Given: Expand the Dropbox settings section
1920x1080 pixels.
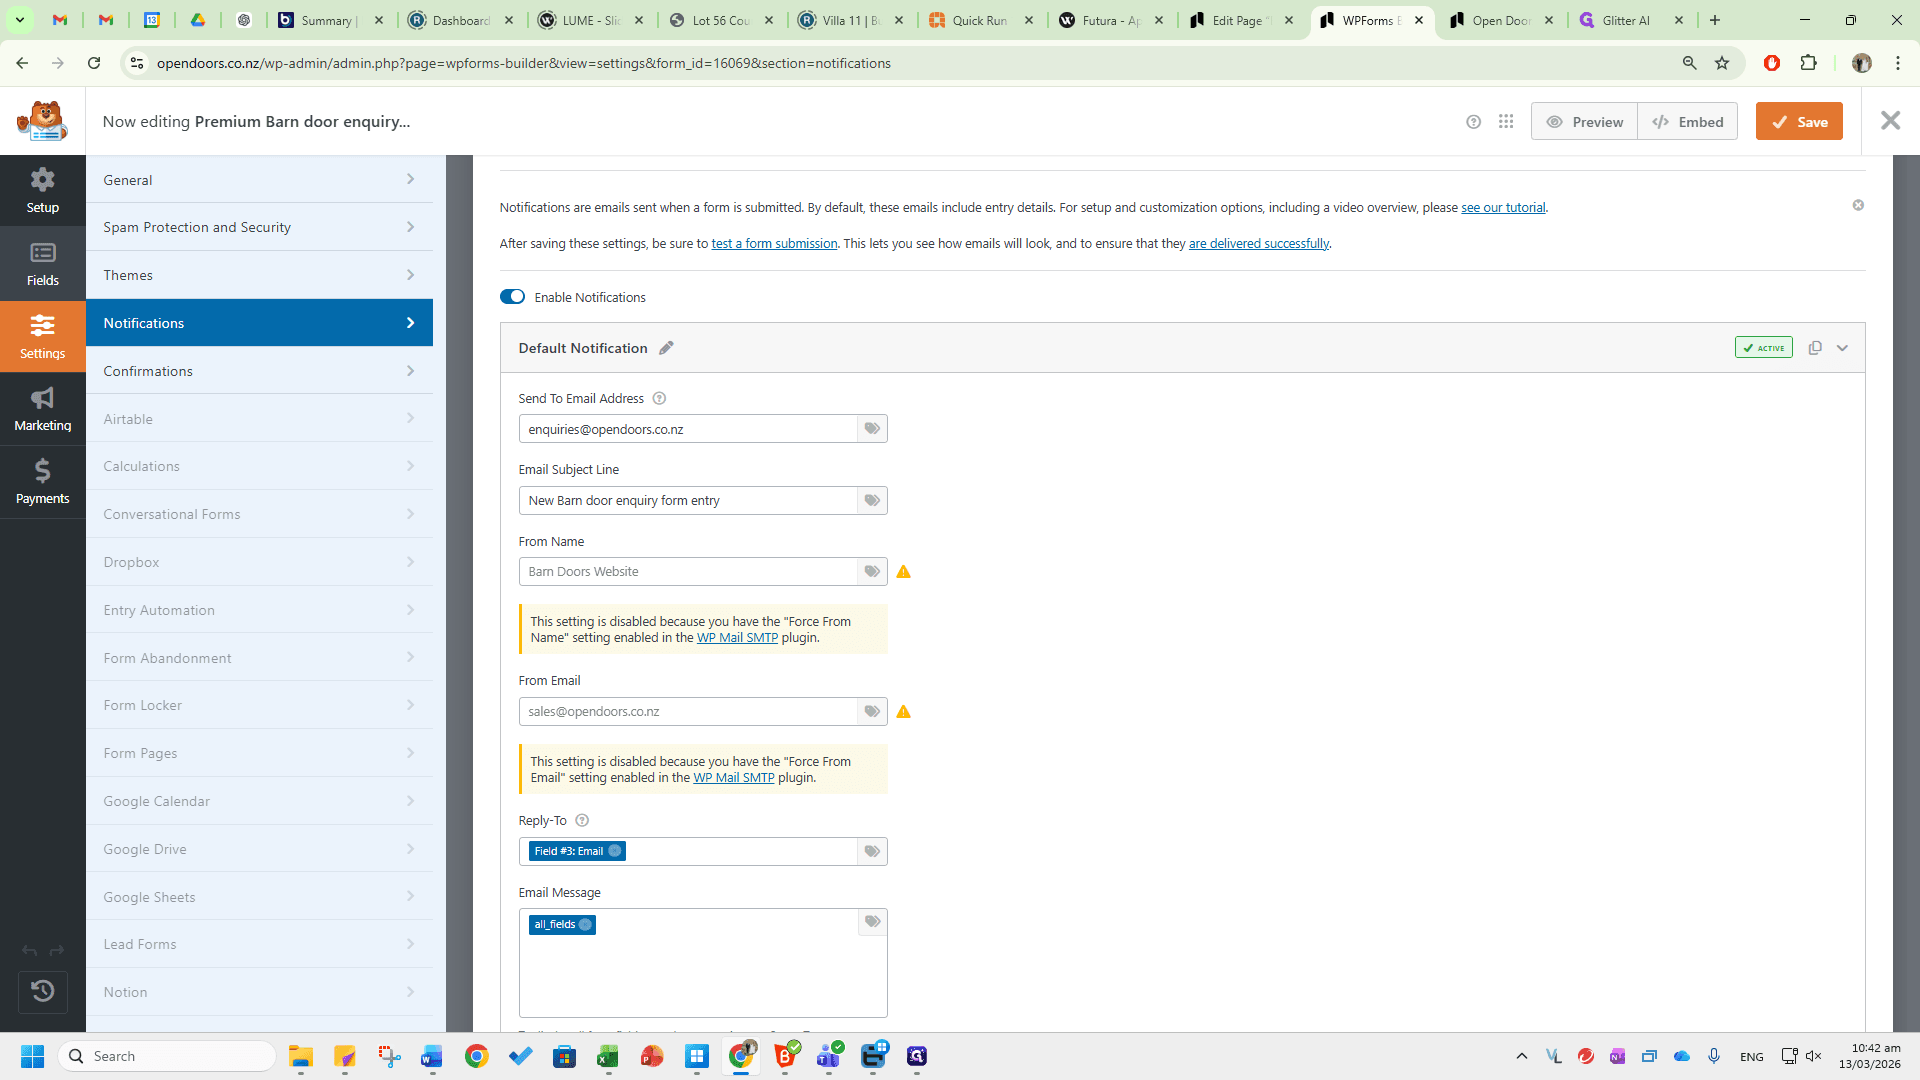Looking at the screenshot, I should pos(259,562).
